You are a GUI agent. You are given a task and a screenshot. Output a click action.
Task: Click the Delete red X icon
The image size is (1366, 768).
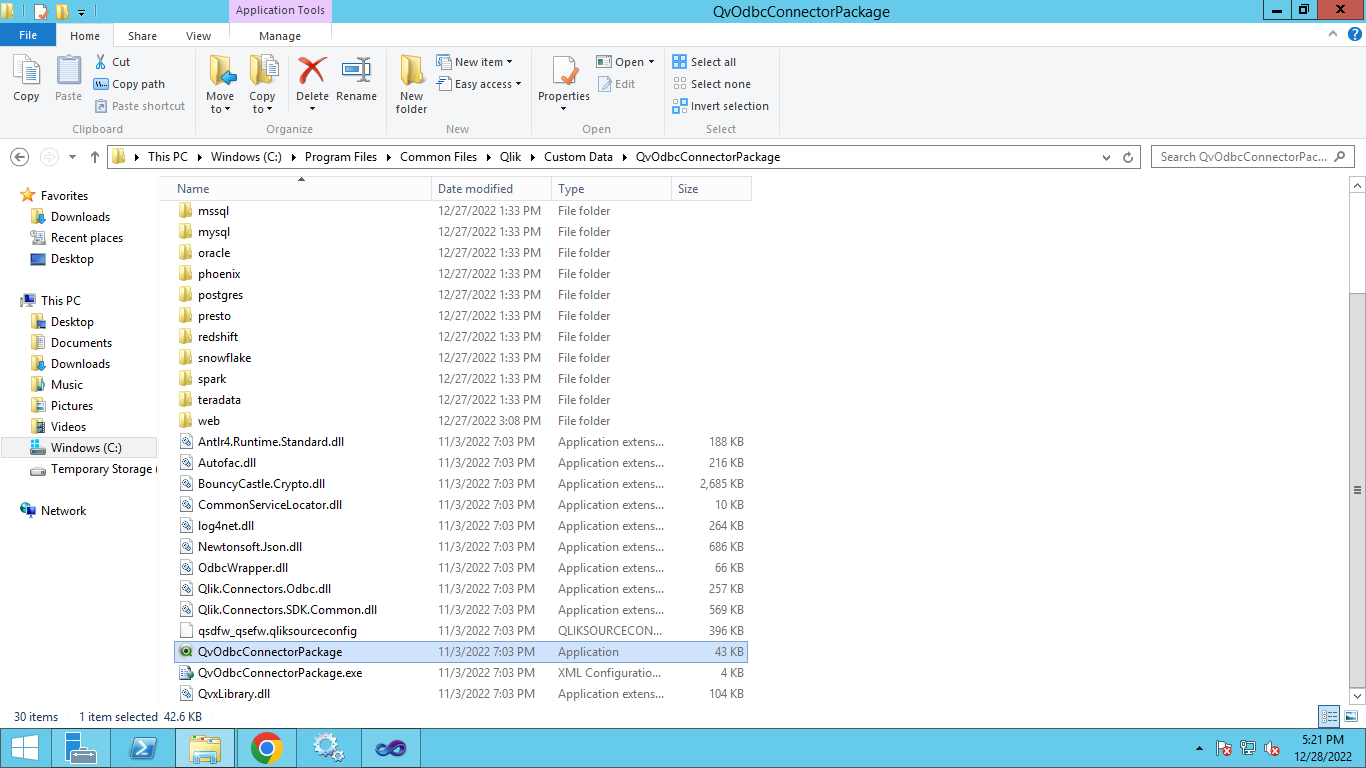(x=312, y=71)
